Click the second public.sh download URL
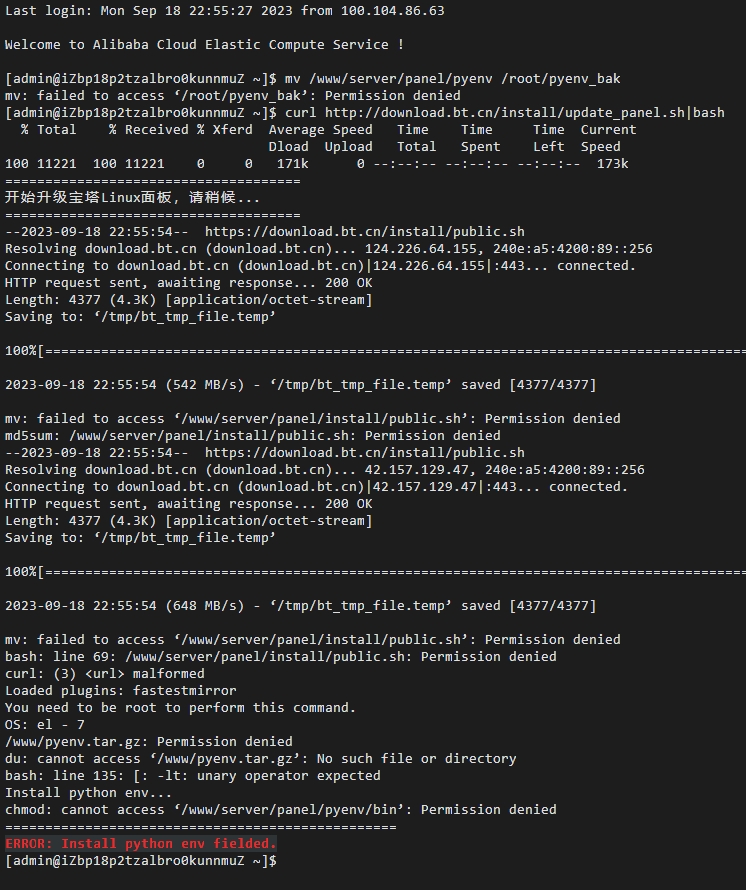 364,453
